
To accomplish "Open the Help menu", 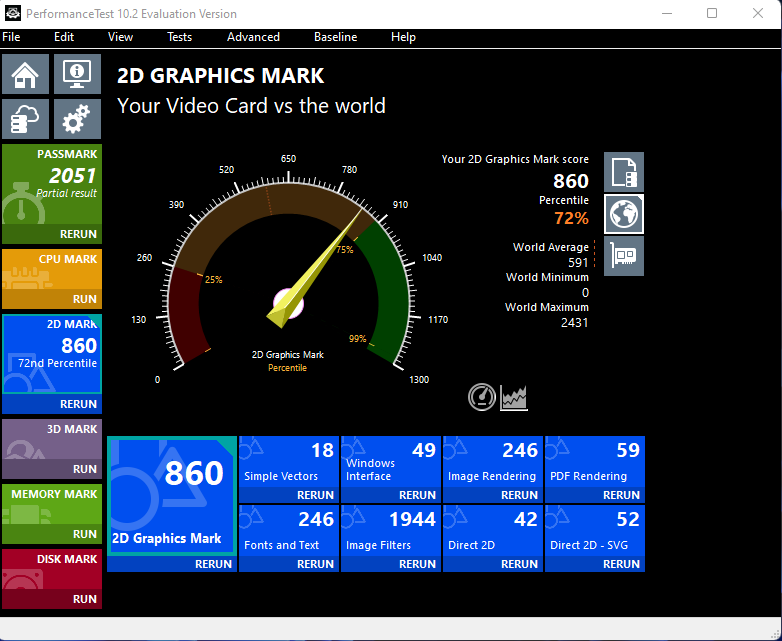I will (x=403, y=37).
